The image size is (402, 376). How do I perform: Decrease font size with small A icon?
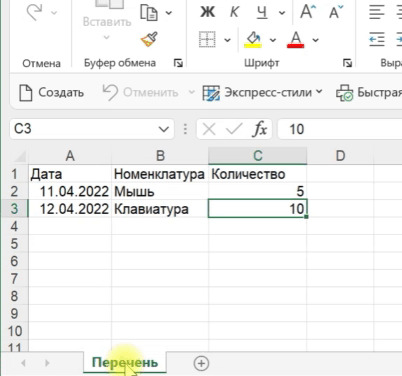coord(336,12)
